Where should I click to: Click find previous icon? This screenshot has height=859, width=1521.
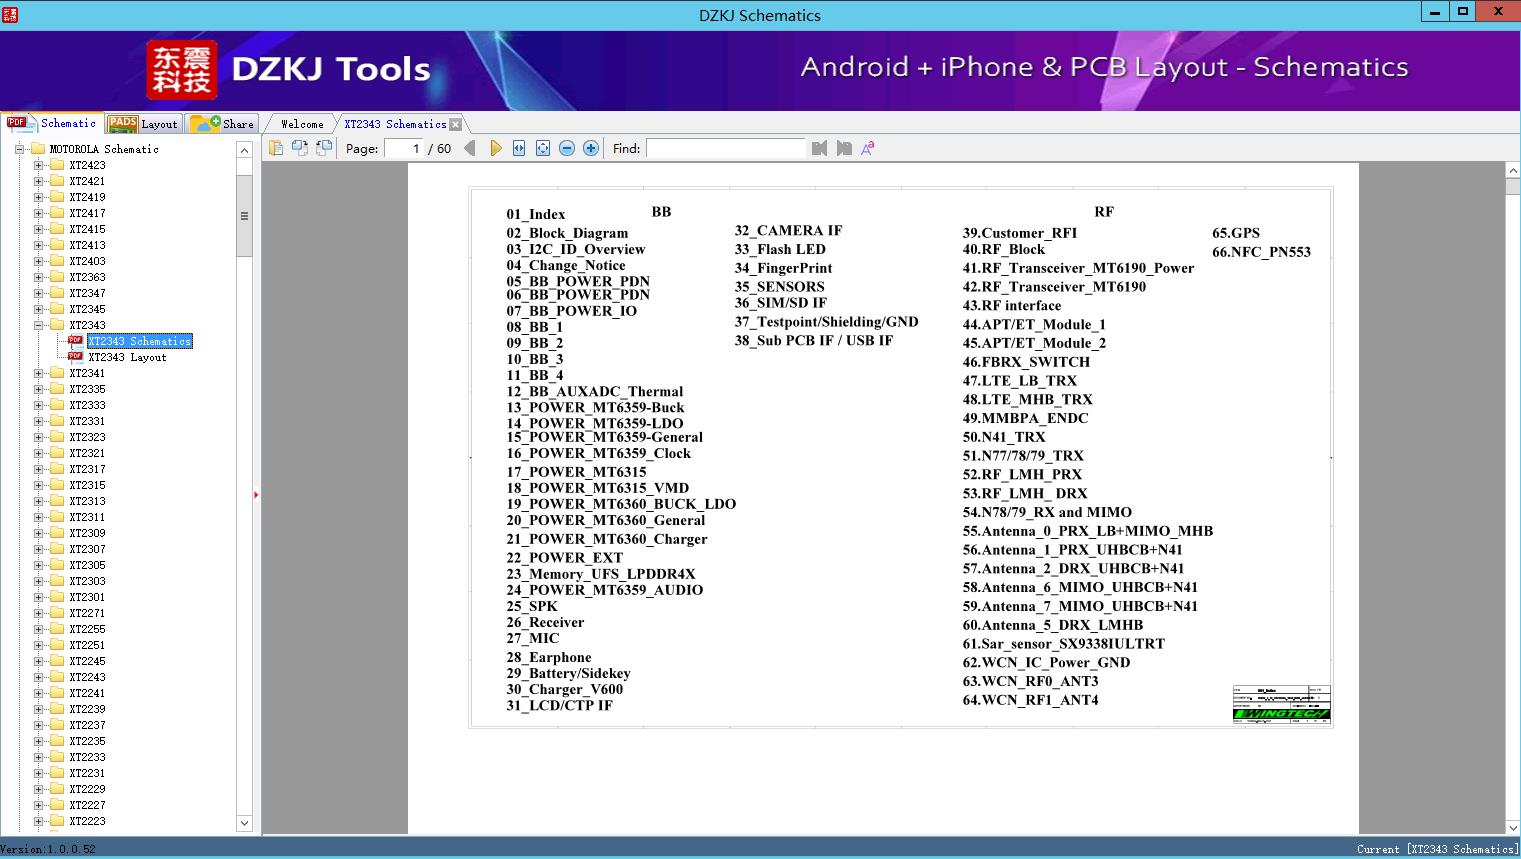(x=820, y=148)
